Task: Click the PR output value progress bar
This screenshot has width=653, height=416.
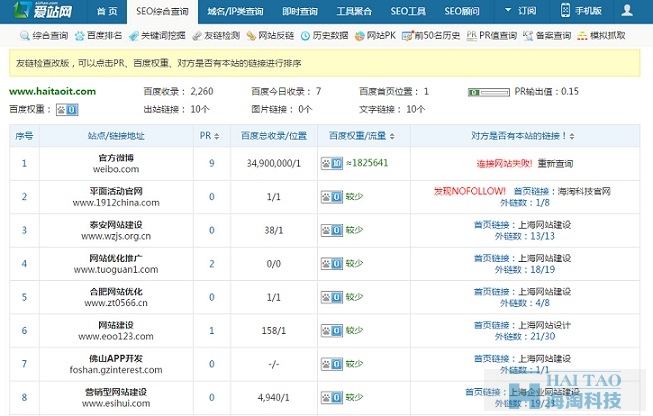Action: 489,92
